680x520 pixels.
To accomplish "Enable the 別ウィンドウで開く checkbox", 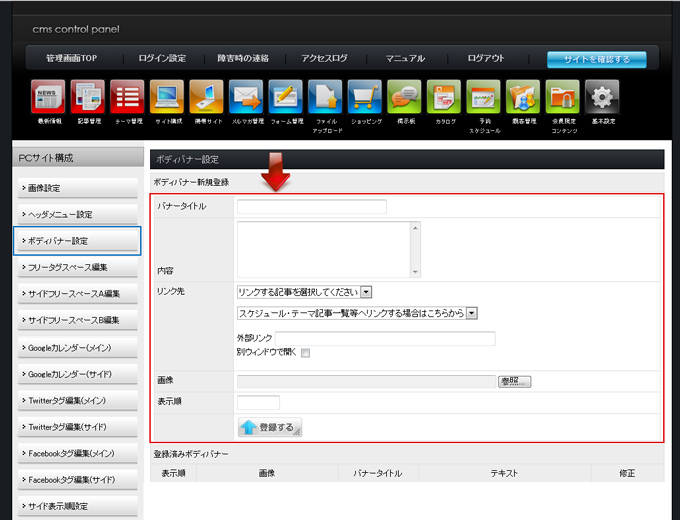I will [306, 353].
